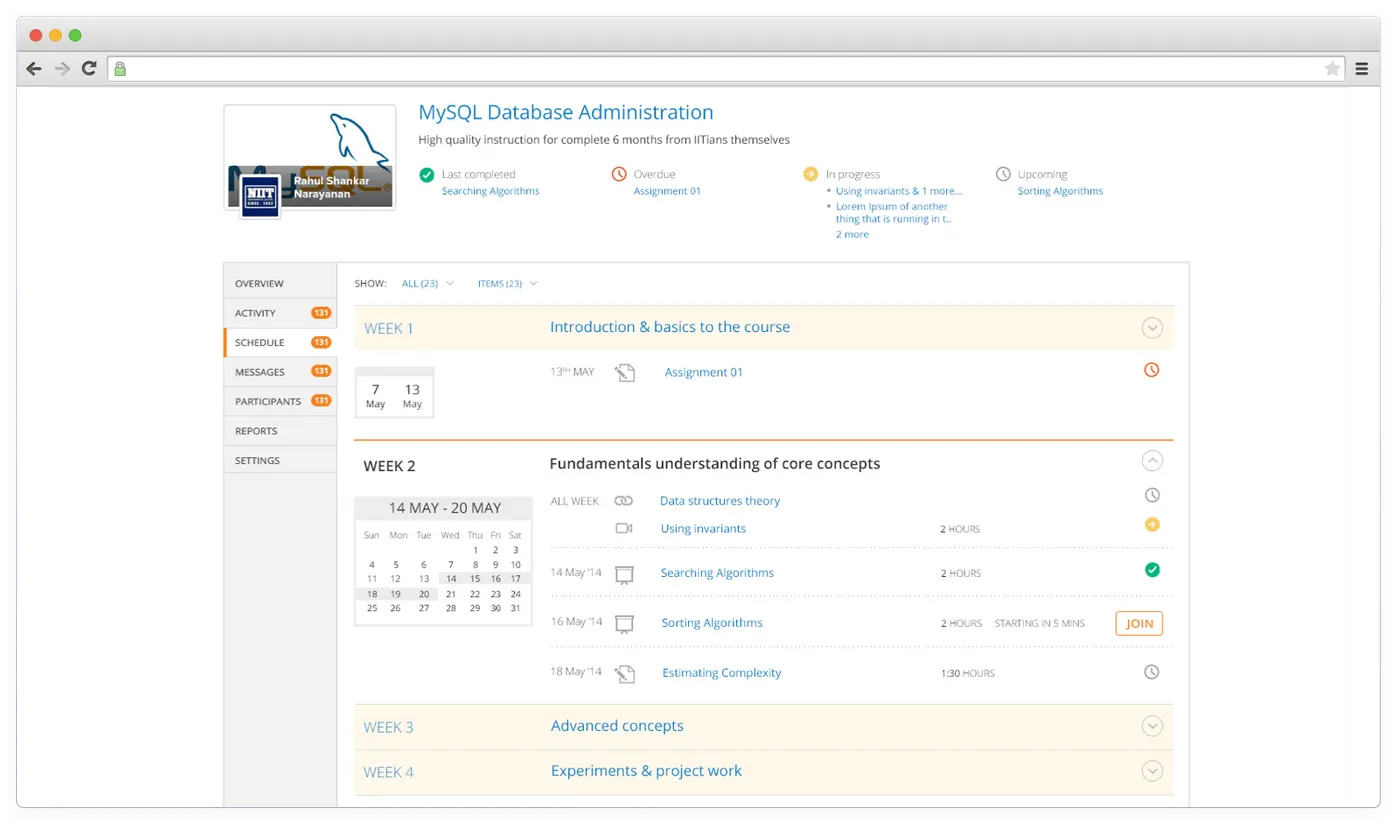
Task: Click the red Overdue clock icon in header
Action: (619, 174)
